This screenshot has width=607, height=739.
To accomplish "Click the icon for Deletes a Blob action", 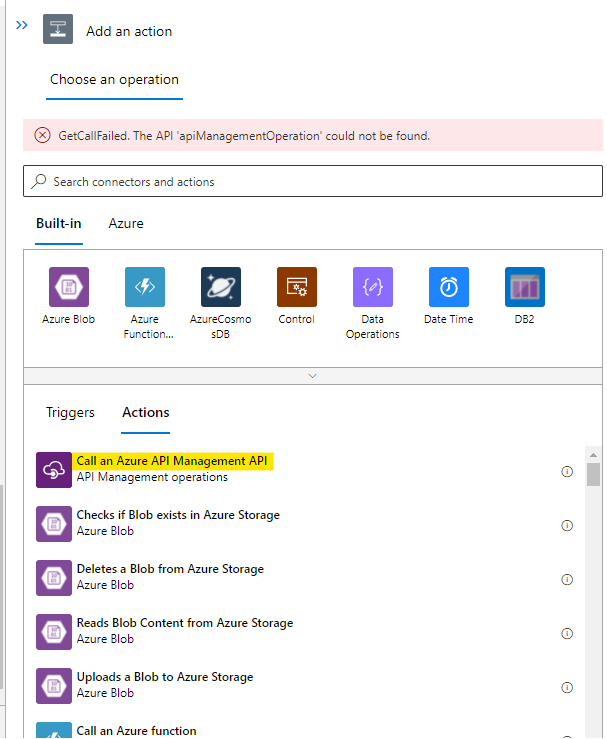I will (54, 578).
